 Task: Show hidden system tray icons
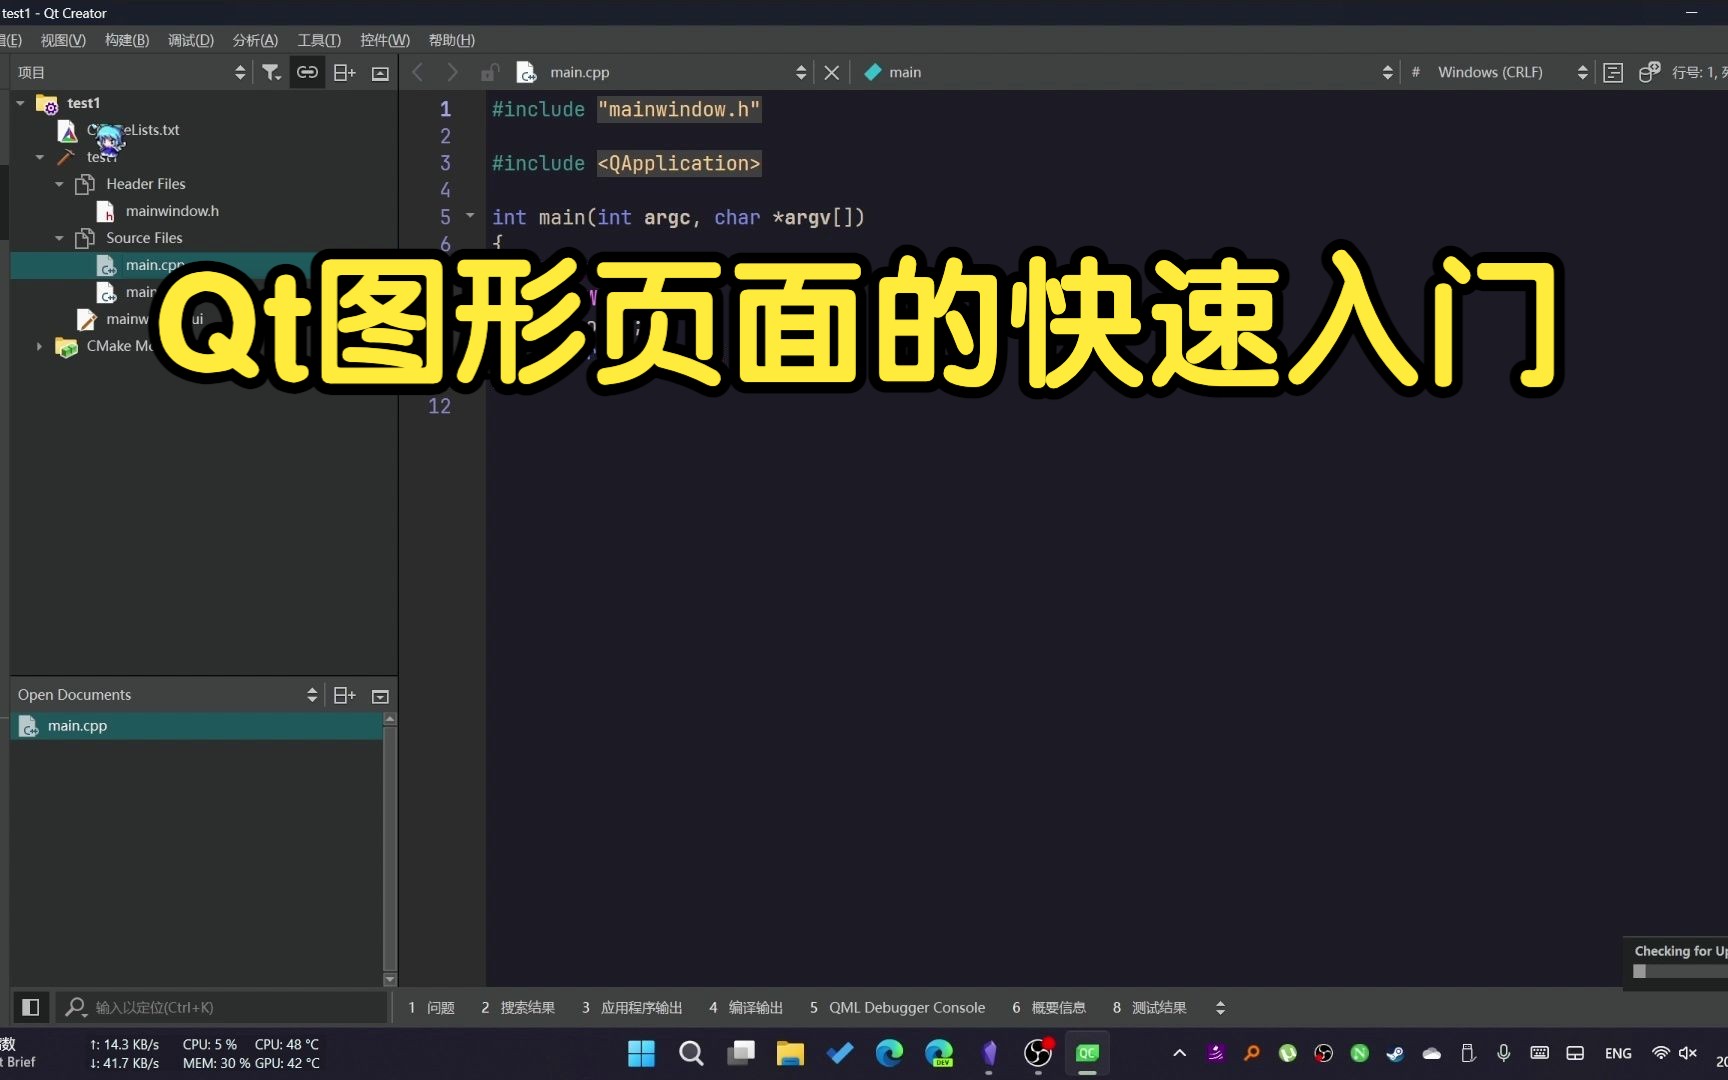click(1179, 1053)
